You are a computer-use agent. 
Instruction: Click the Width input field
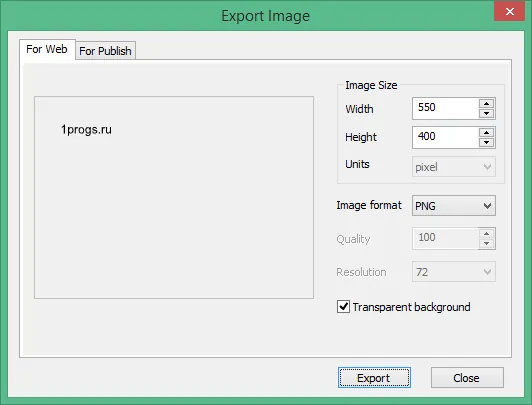coord(445,108)
